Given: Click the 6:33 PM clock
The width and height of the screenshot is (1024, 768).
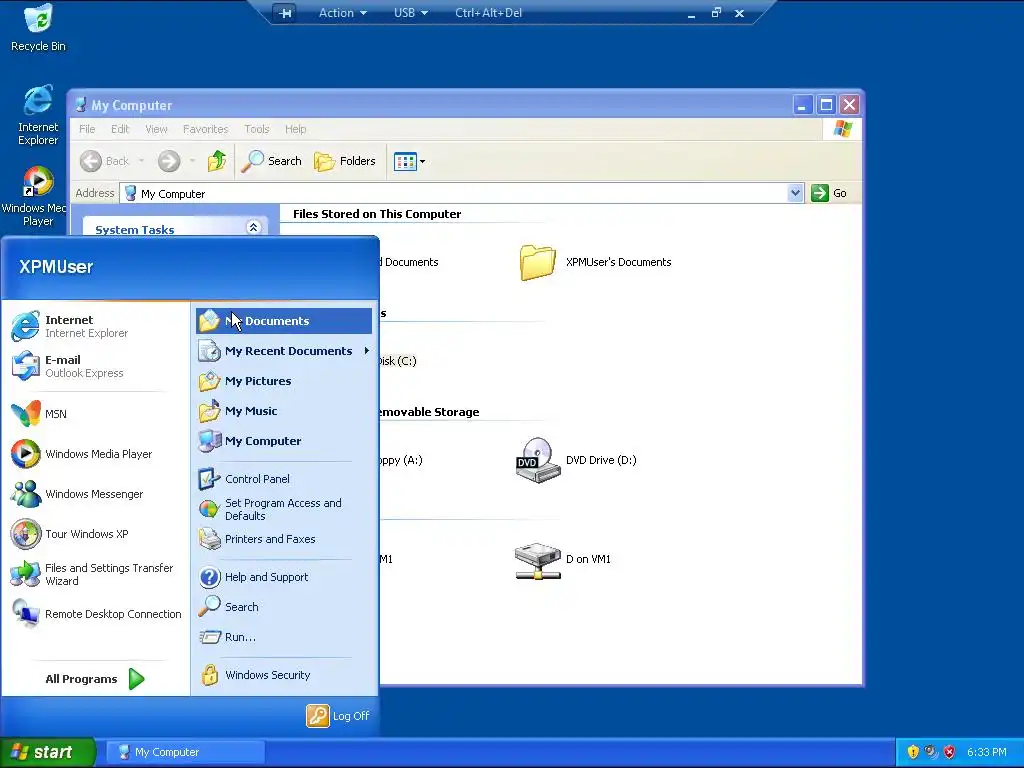Looking at the screenshot, I should pos(987,752).
